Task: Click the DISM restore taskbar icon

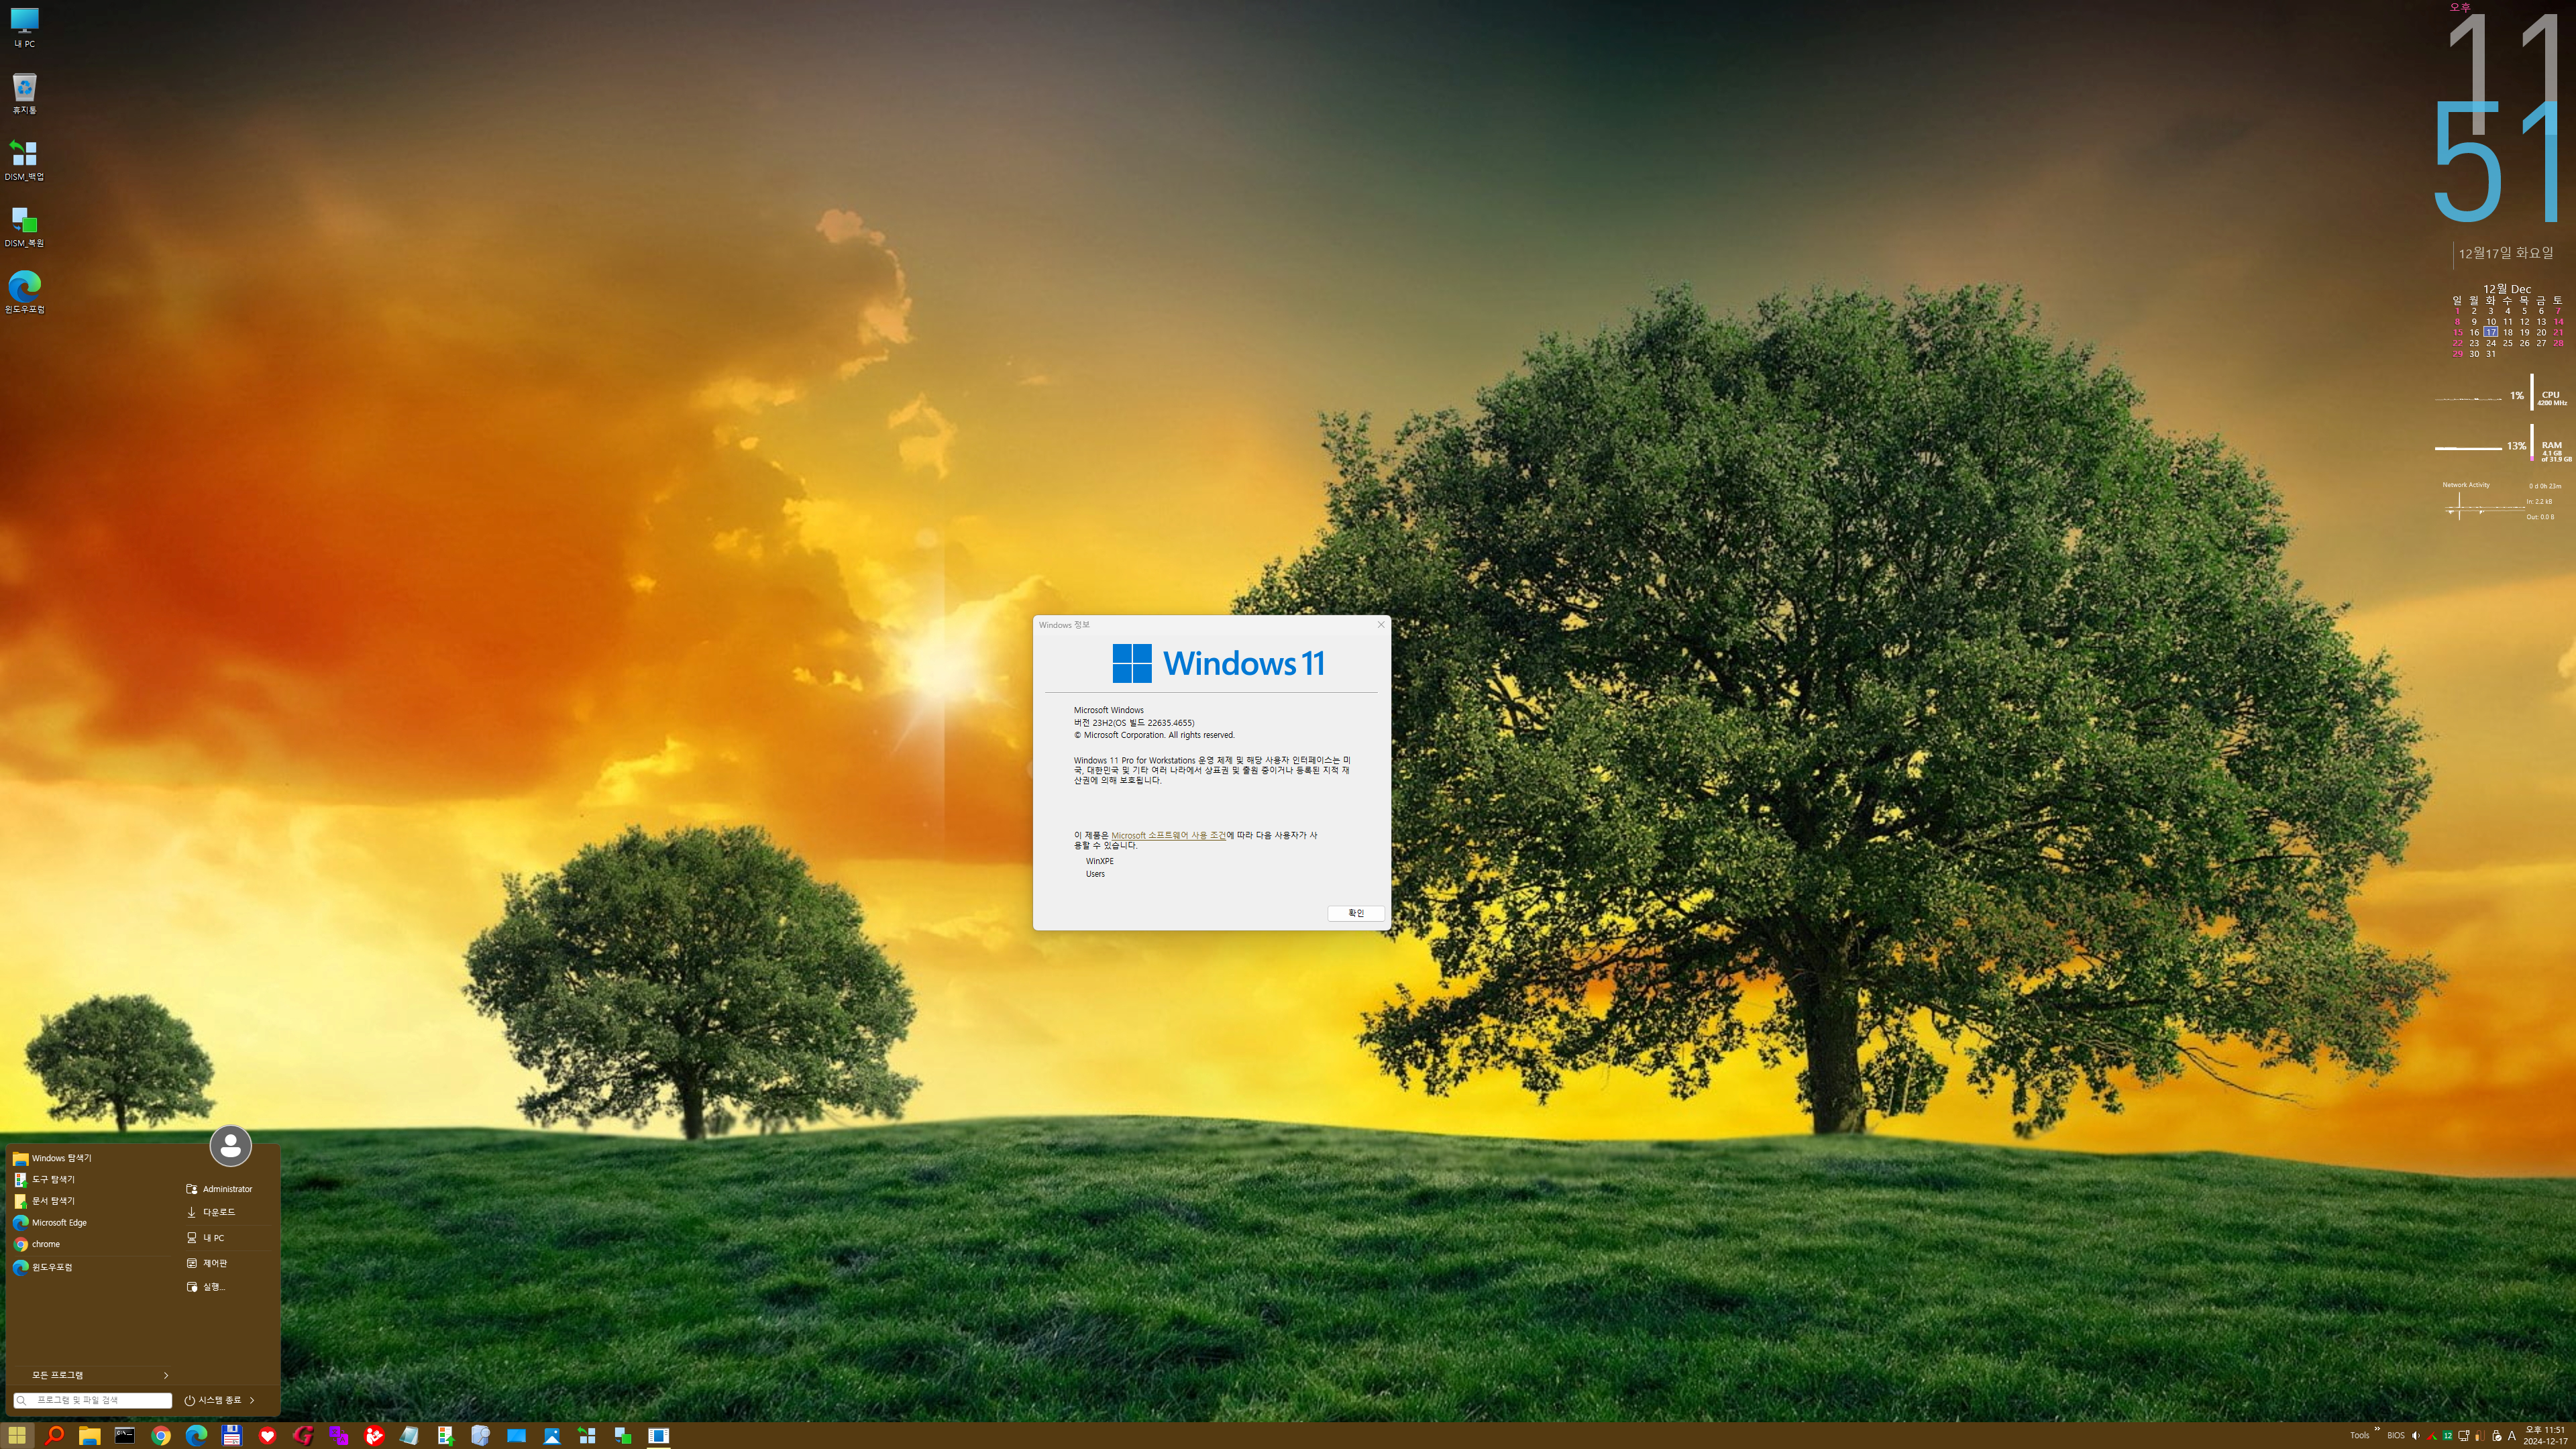Action: 623,1435
